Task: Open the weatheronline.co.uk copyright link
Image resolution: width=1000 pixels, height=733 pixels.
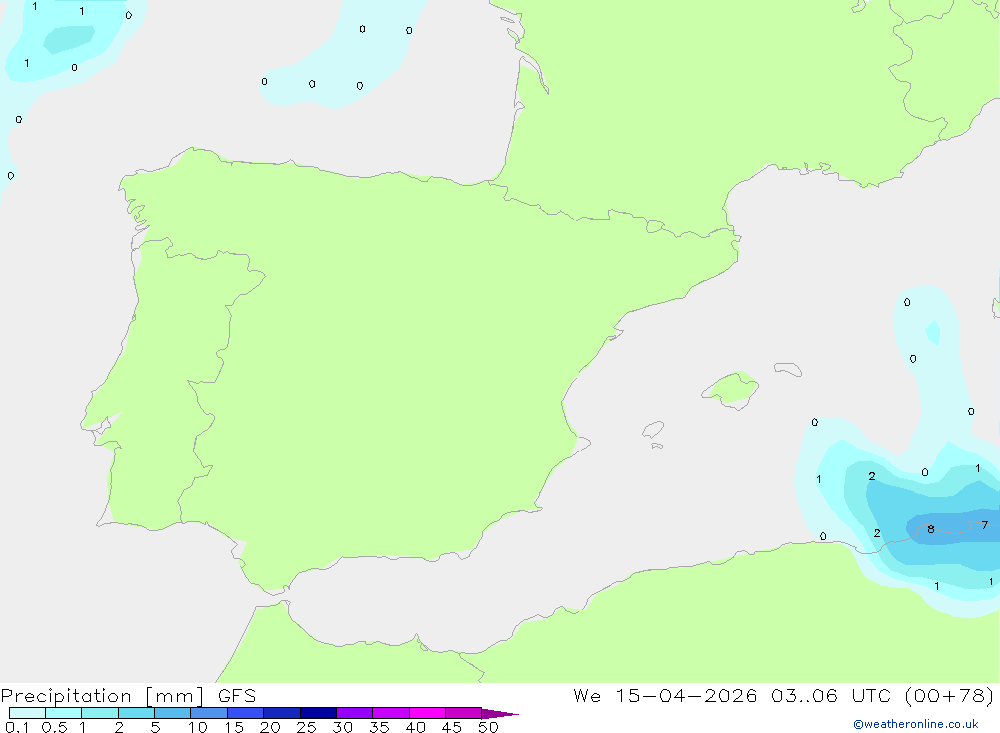Action: coord(916,724)
